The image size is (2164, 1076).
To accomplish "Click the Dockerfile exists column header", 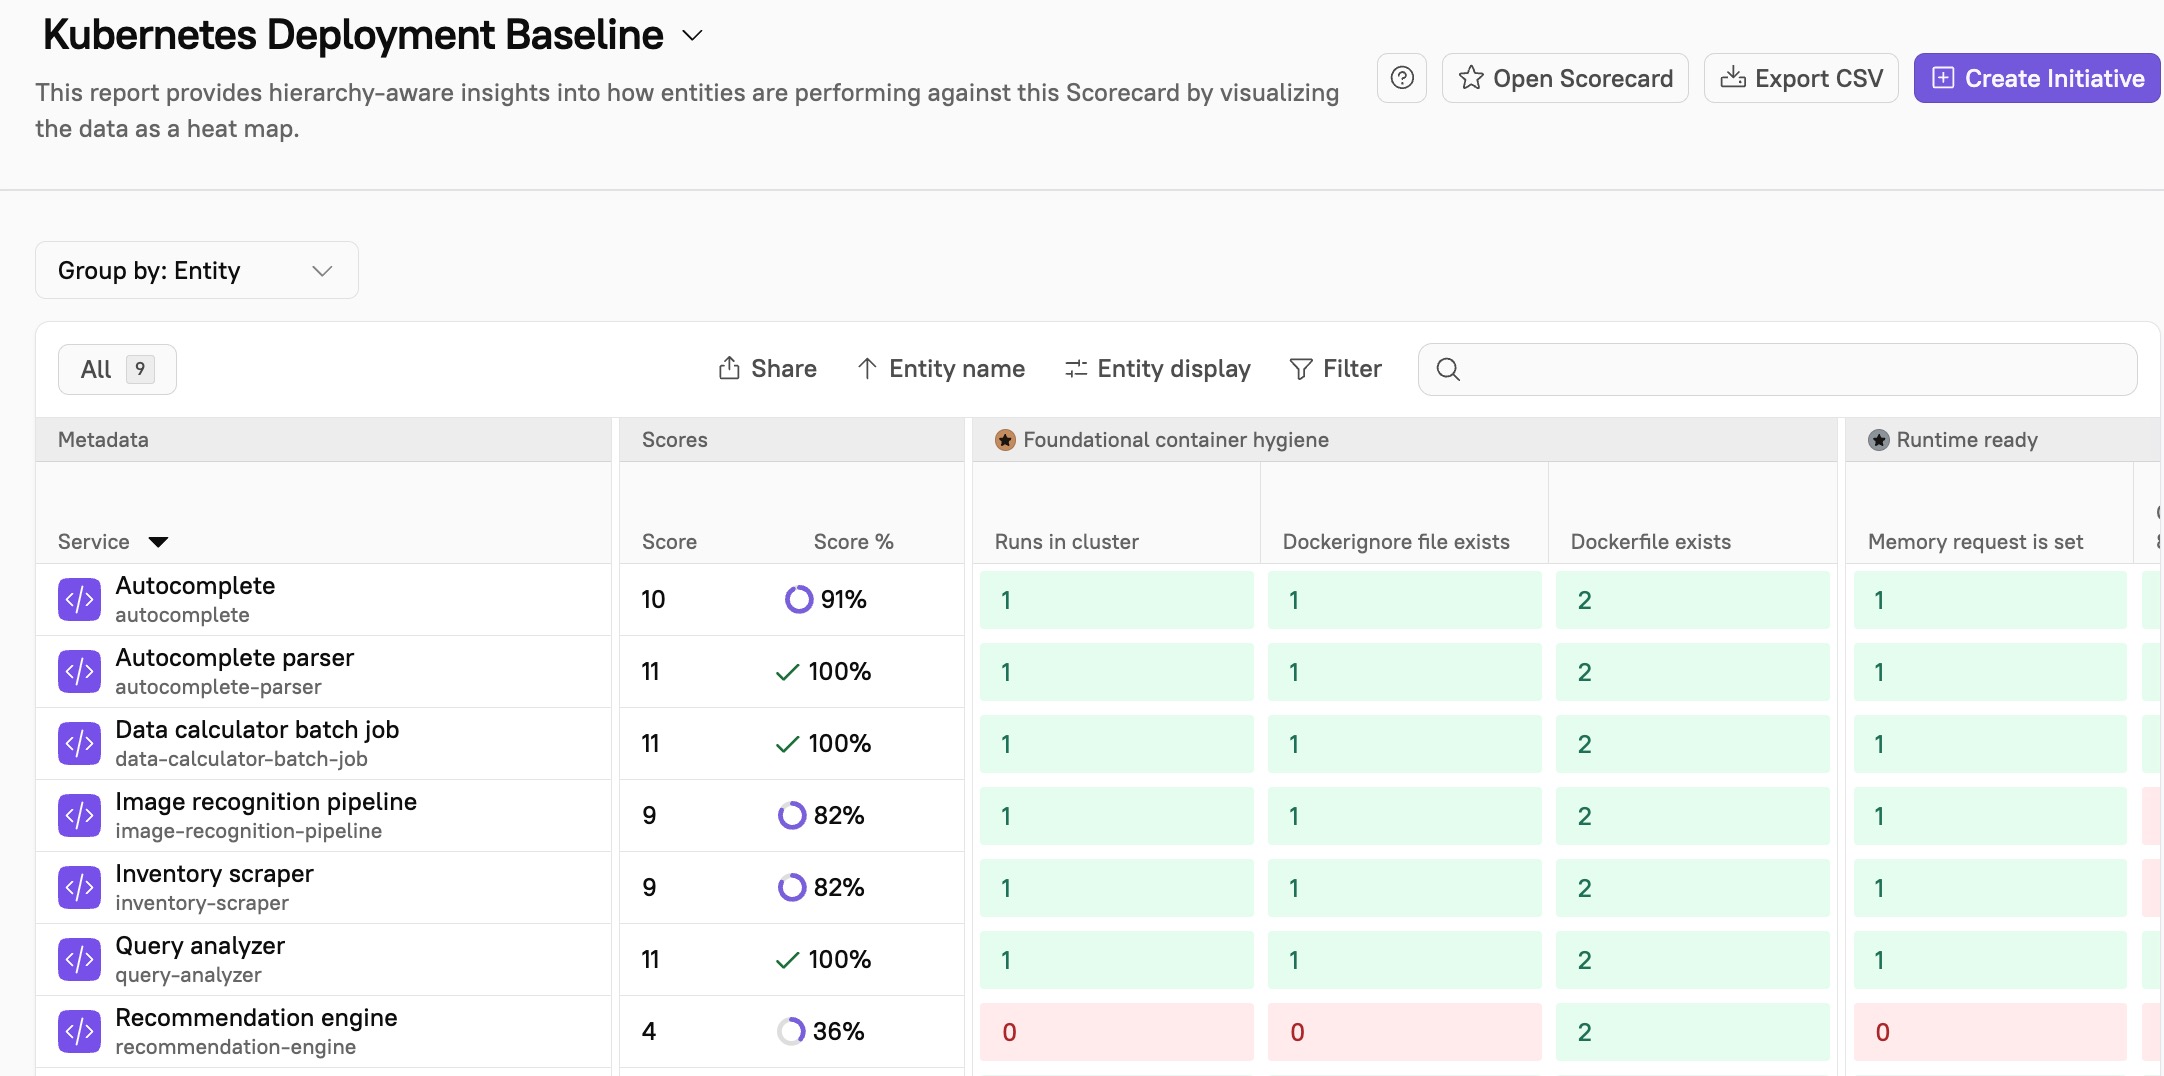I will [1650, 541].
